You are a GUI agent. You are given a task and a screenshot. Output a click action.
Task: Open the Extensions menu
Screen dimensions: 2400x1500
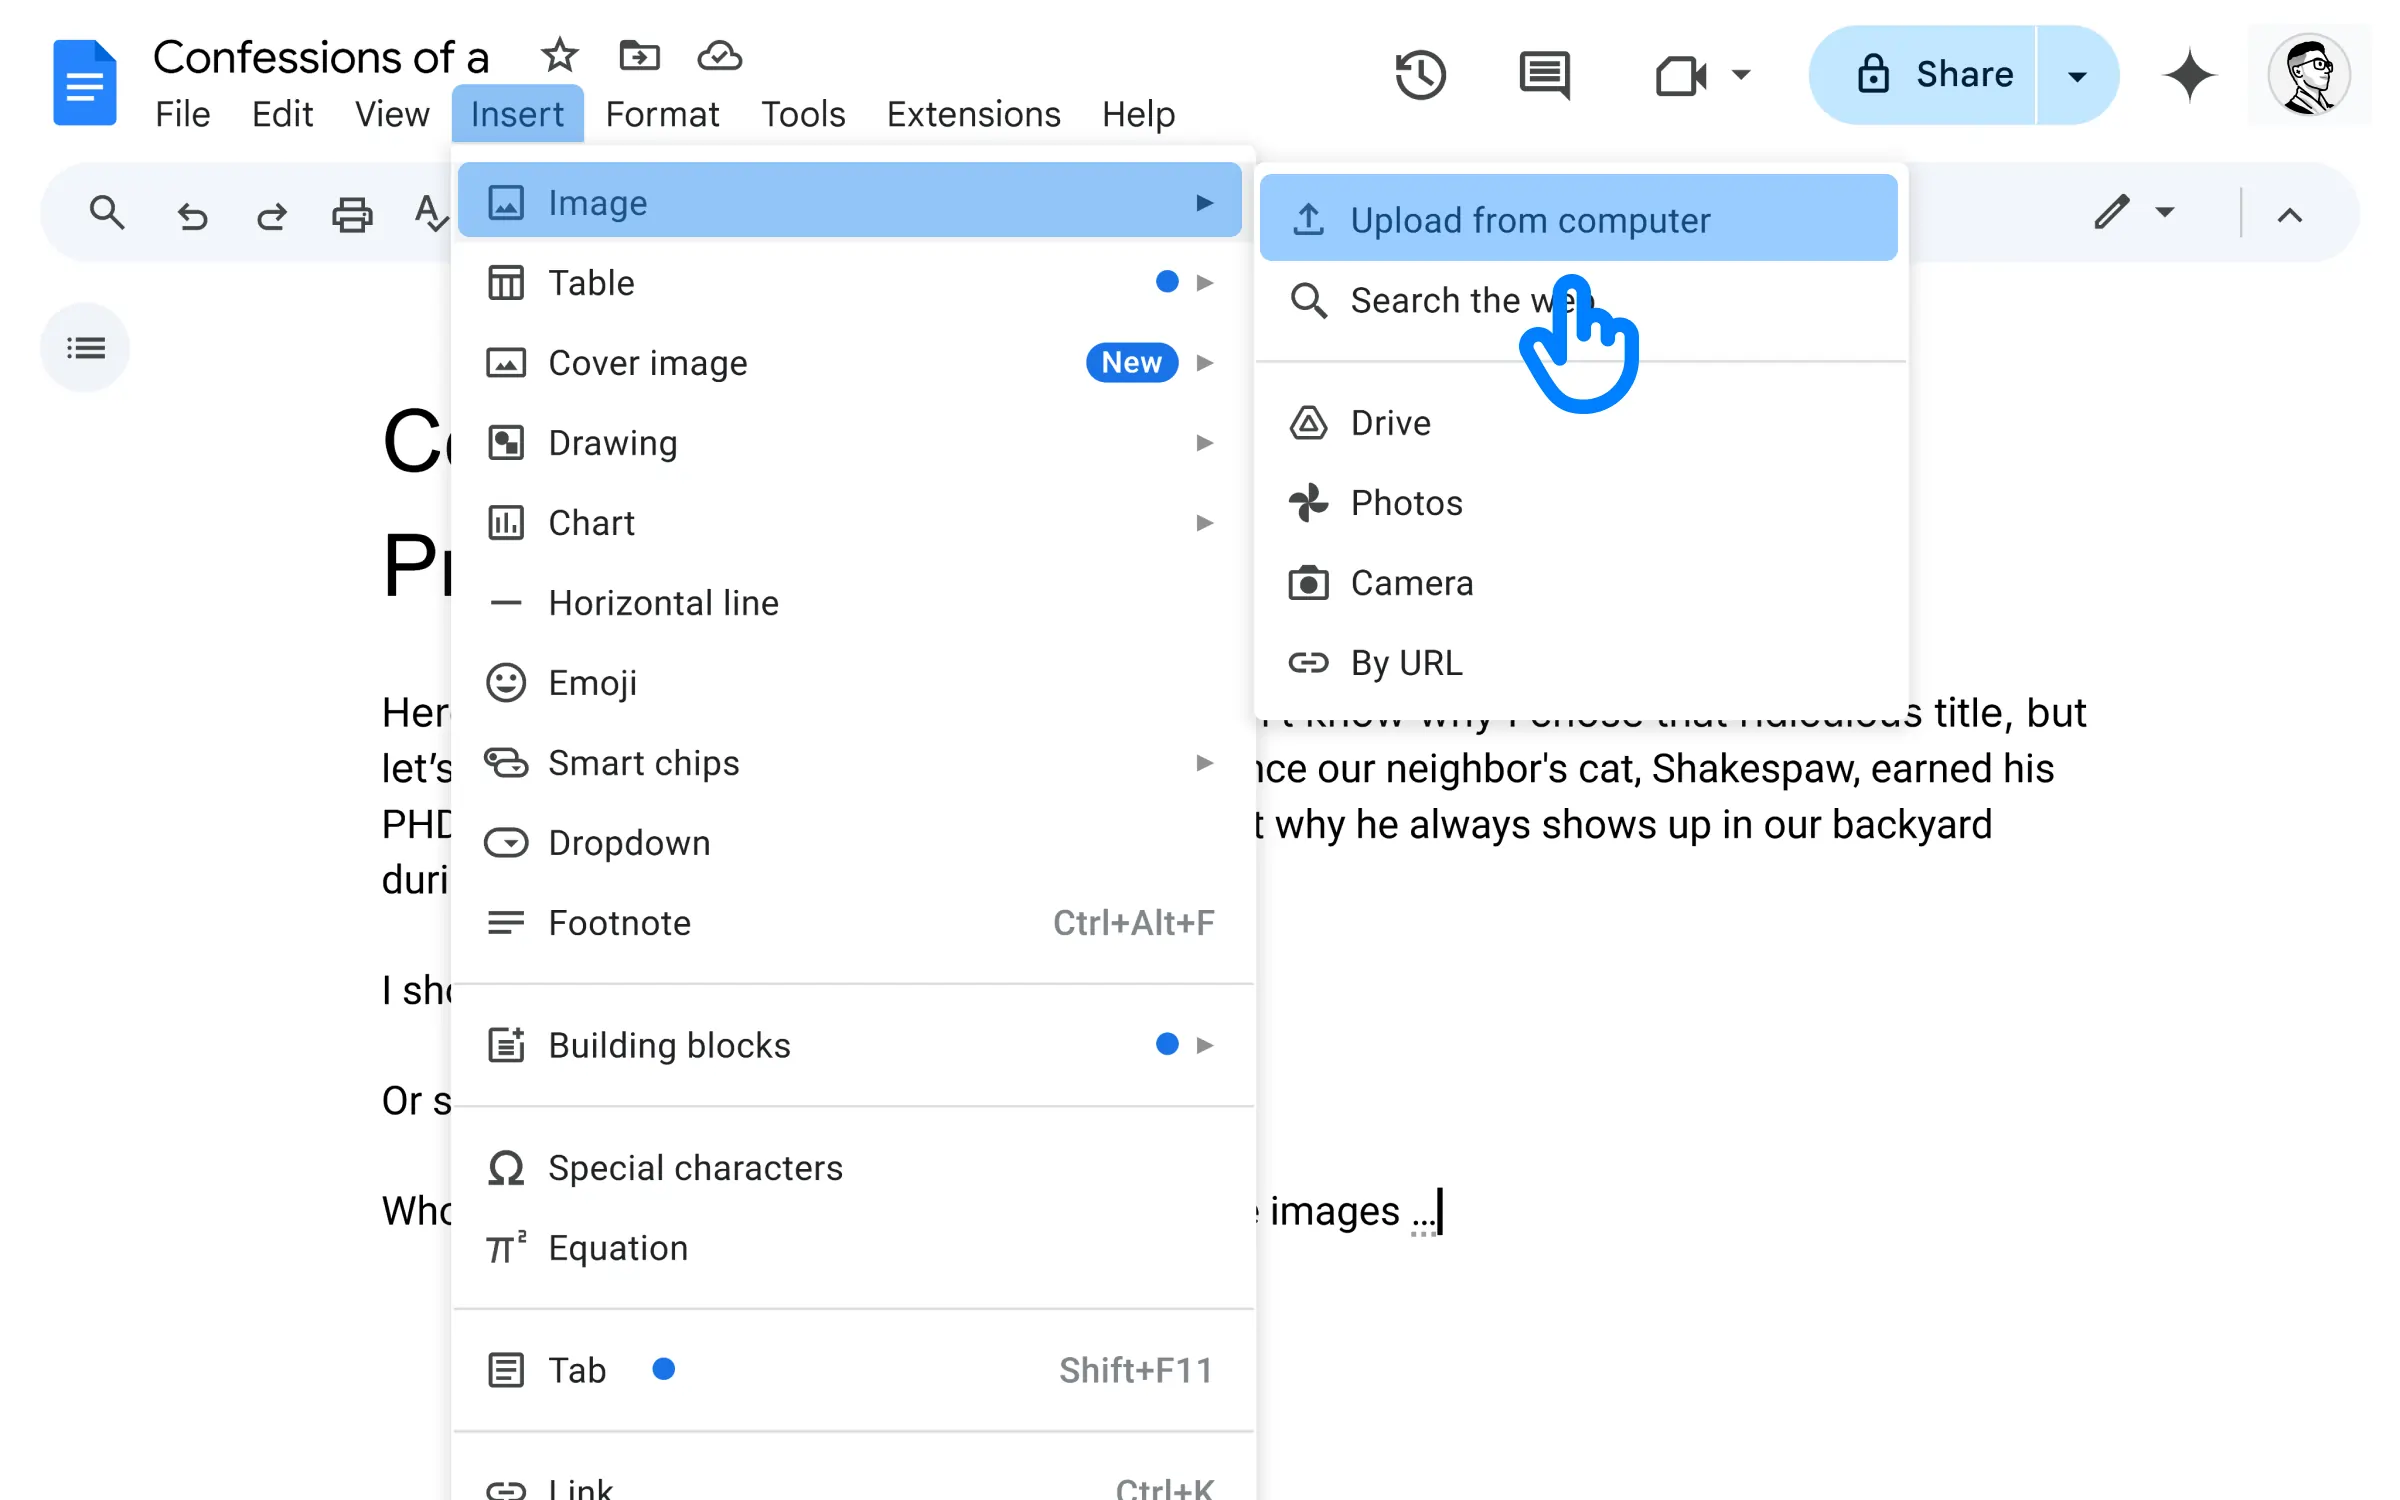click(x=973, y=114)
